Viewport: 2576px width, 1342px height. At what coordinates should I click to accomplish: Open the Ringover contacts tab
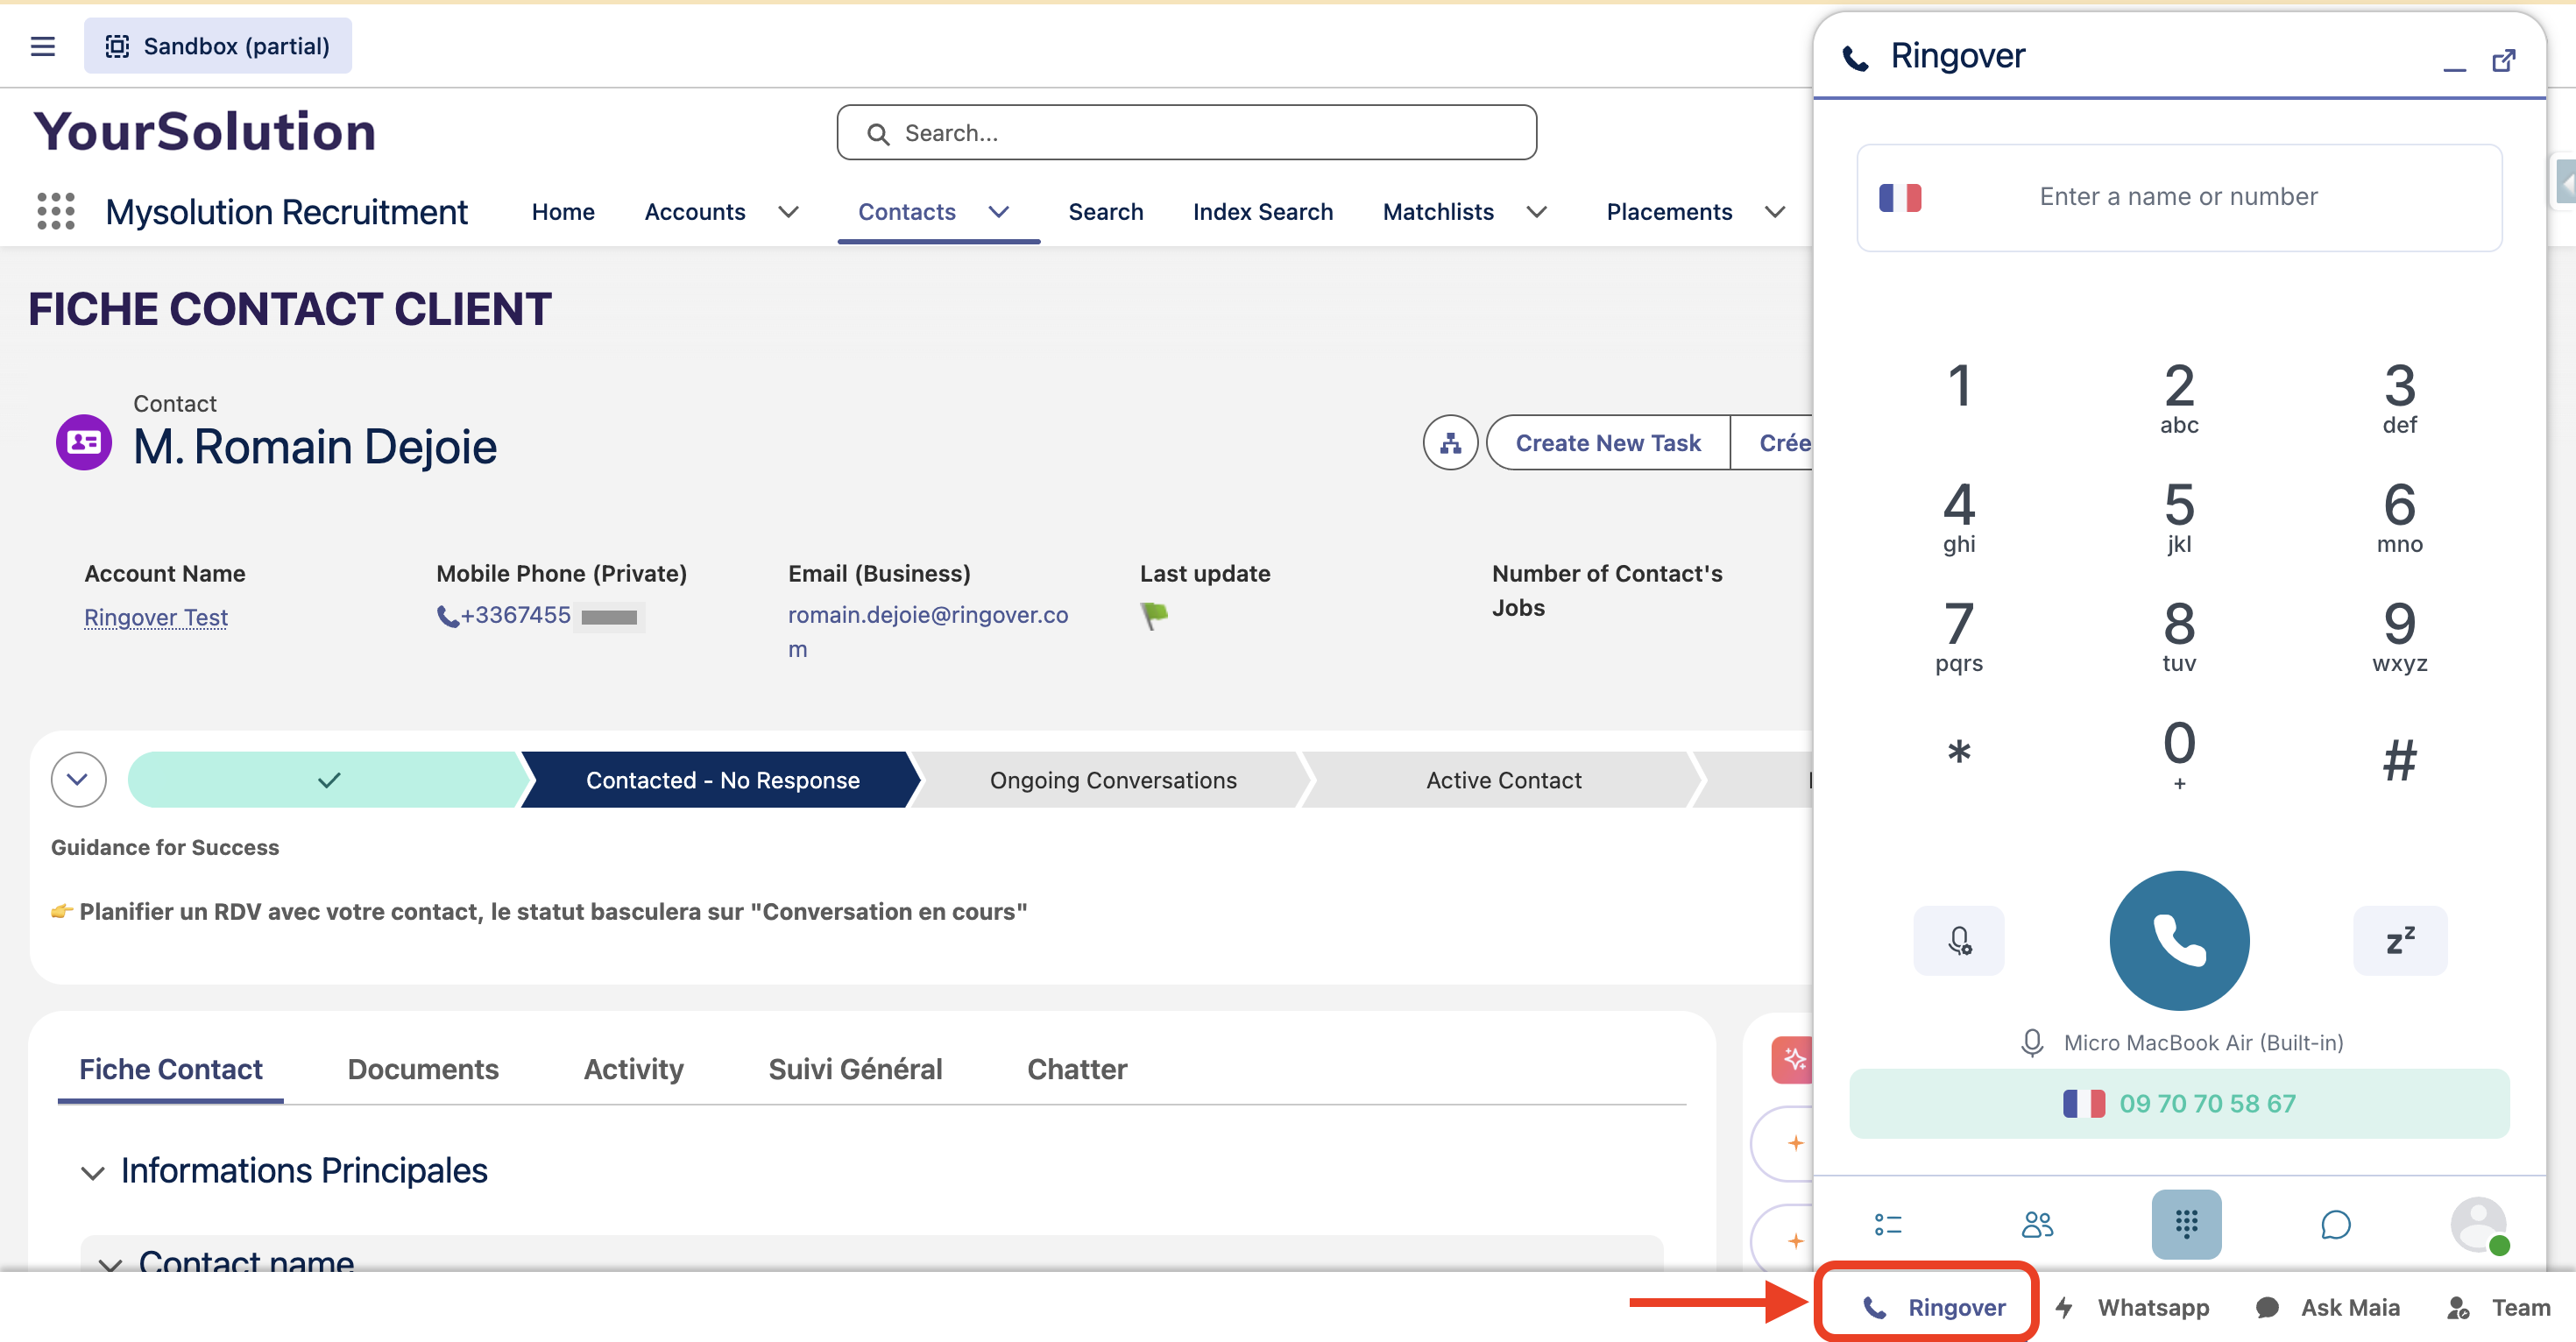pyautogui.click(x=2037, y=1224)
